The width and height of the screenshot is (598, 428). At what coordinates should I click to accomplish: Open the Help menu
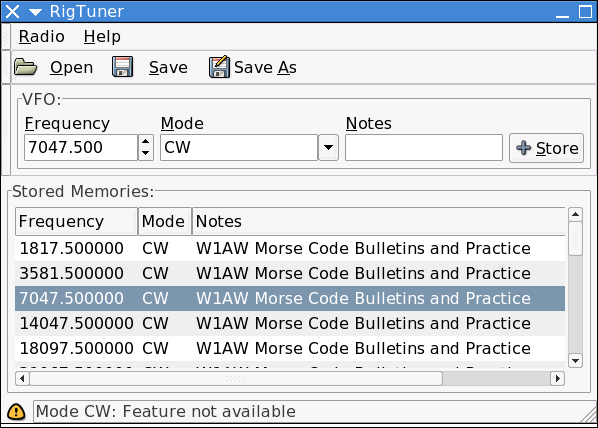[x=102, y=37]
